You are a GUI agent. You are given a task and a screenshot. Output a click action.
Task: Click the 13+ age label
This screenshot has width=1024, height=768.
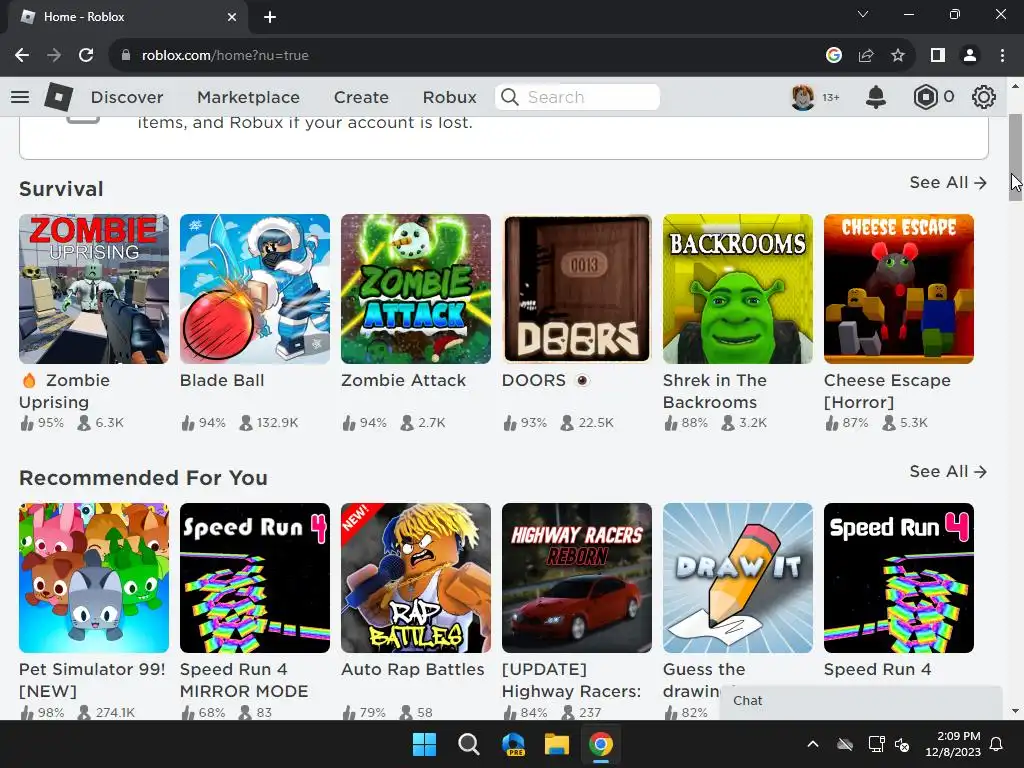pos(831,97)
